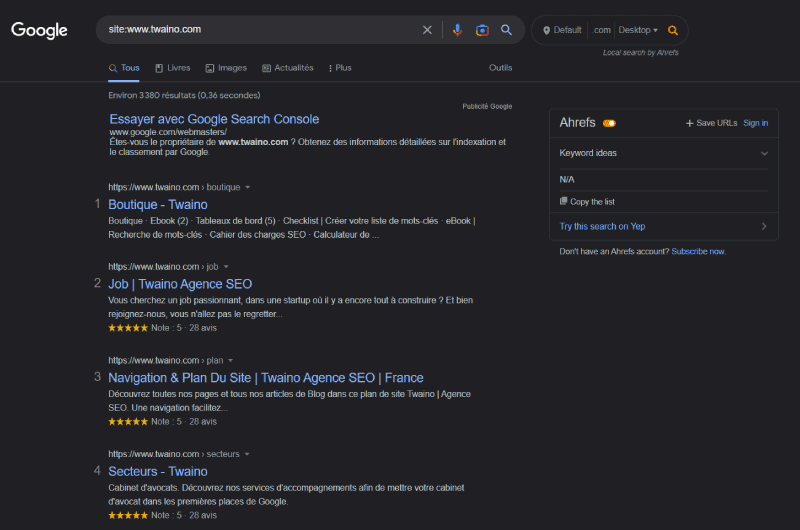The image size is (800, 530).
Task: Open Job | Twaino Agence SEO result
Action: (180, 284)
